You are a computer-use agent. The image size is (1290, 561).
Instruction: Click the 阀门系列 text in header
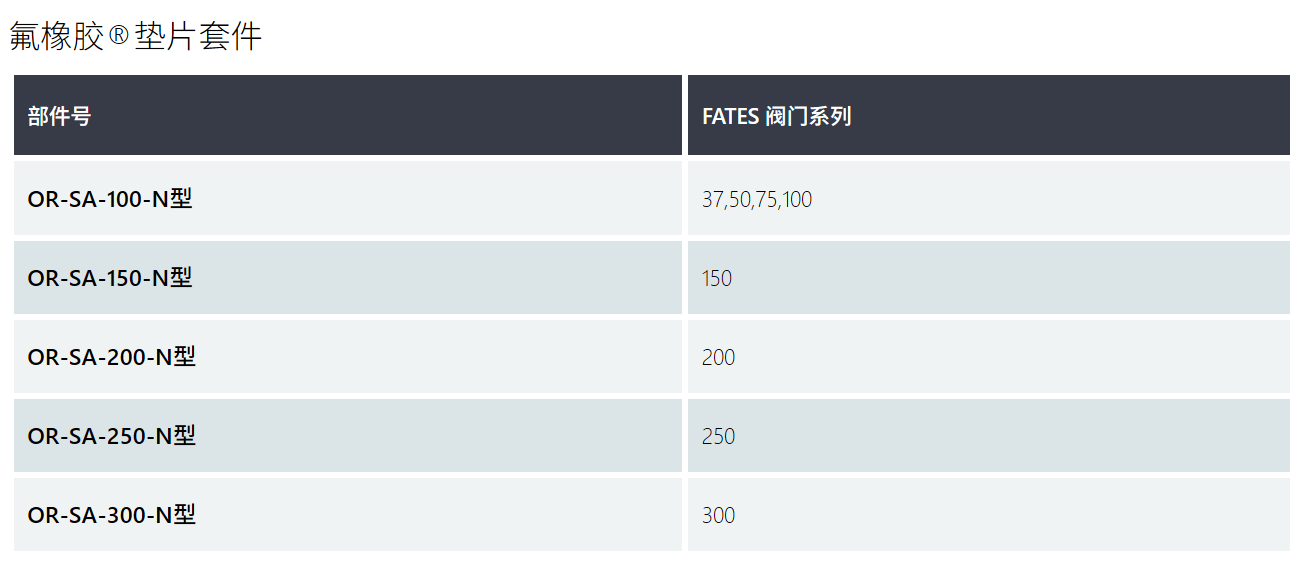[808, 115]
